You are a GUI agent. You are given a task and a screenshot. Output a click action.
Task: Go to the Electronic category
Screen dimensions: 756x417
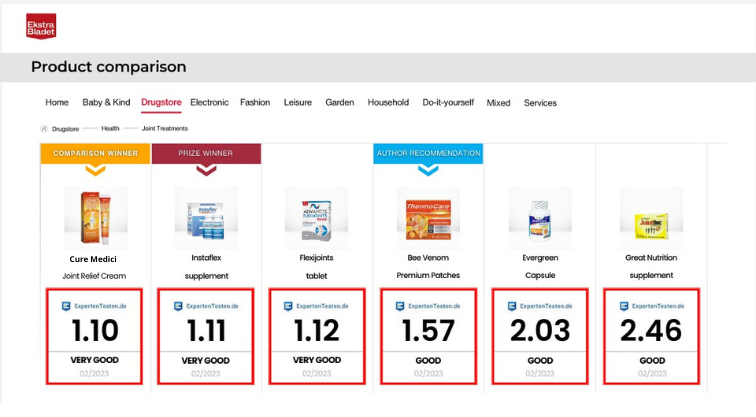(x=209, y=102)
